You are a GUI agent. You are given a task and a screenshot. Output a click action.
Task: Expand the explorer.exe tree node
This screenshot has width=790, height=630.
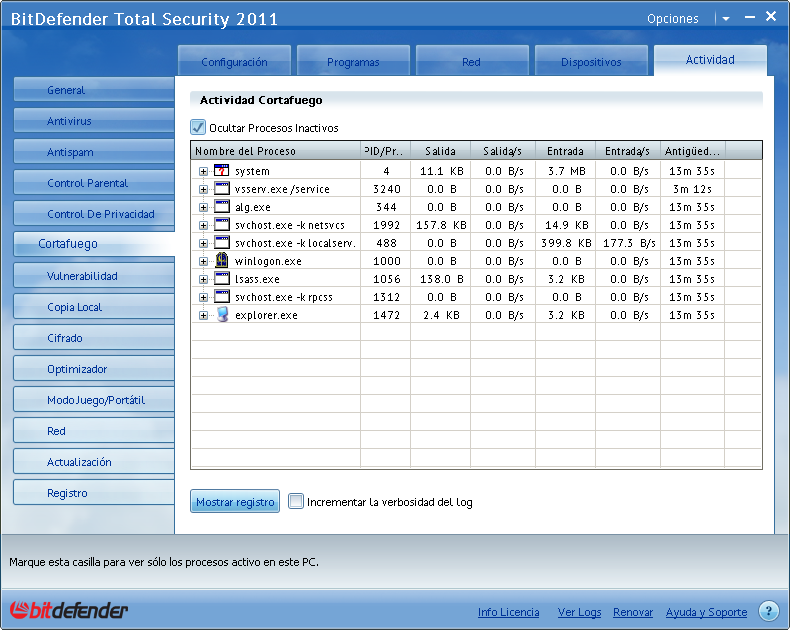point(203,315)
